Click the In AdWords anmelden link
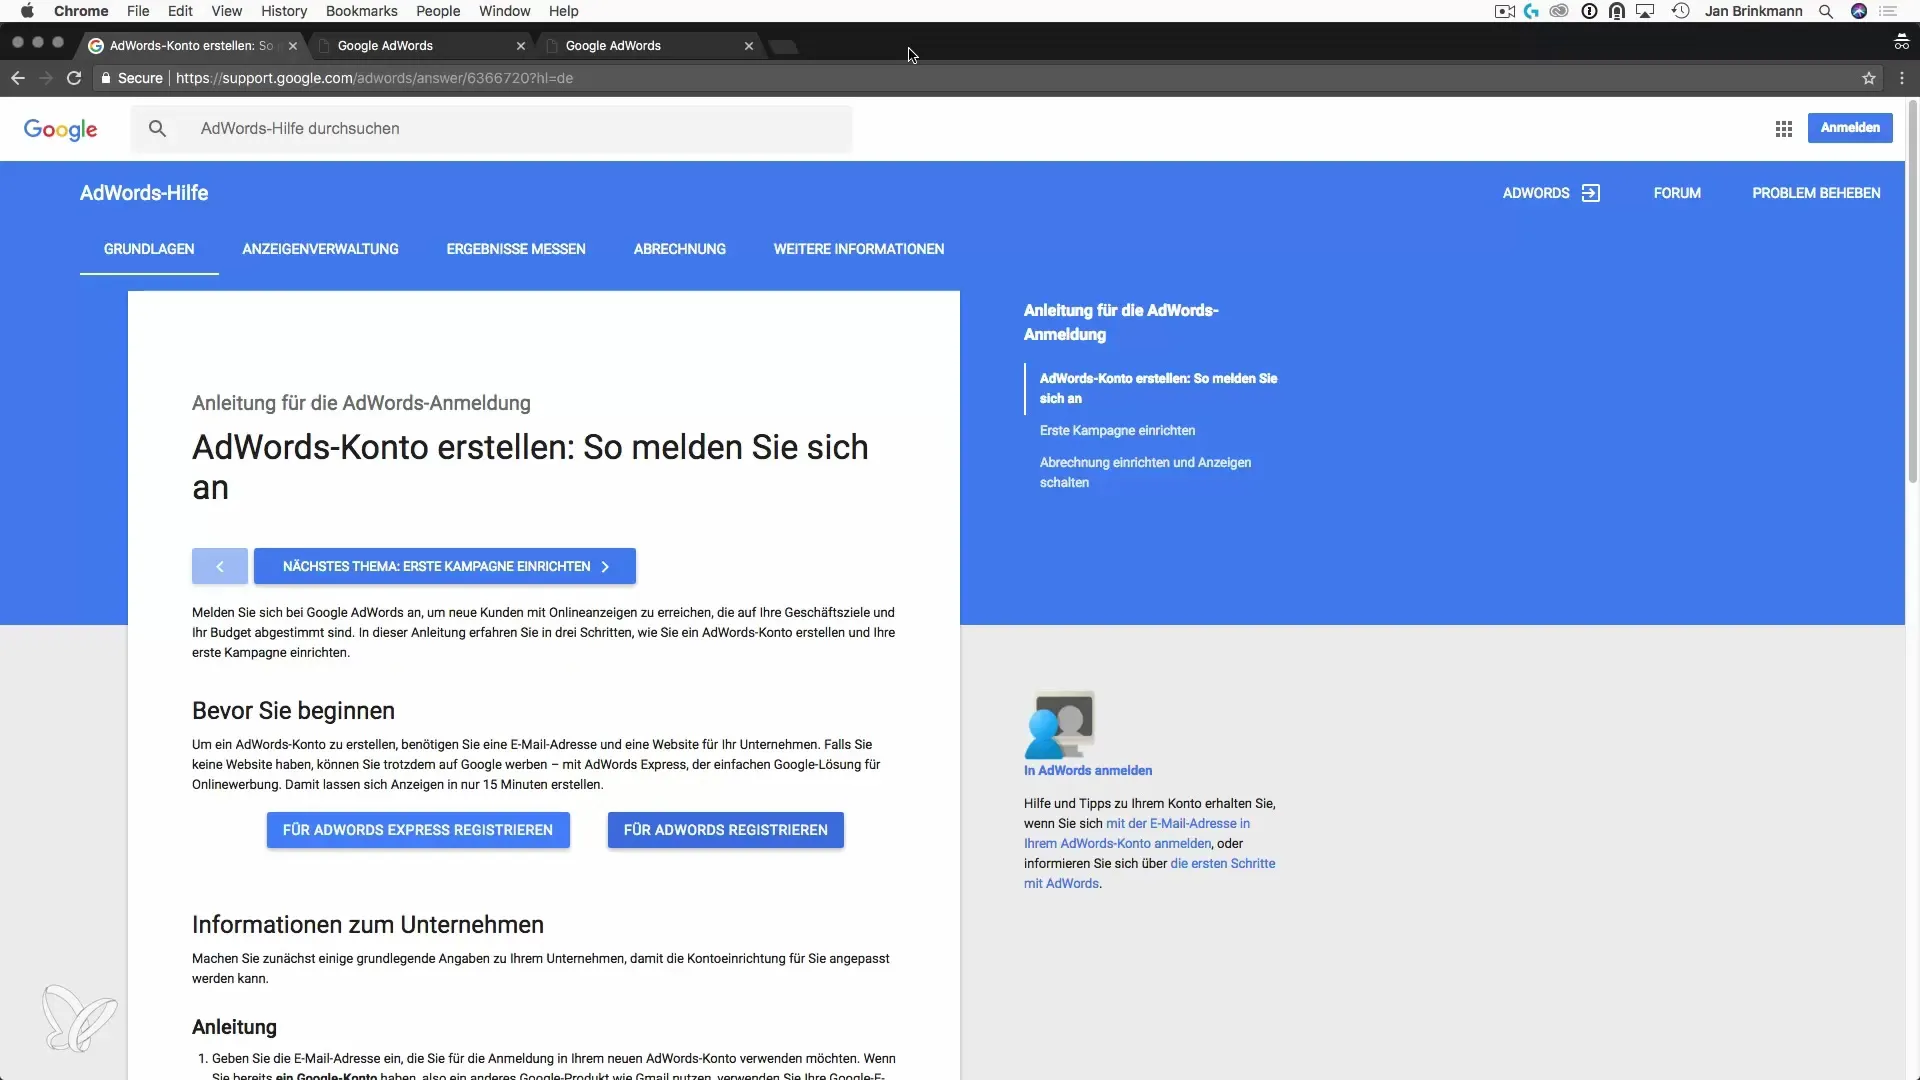The image size is (1920, 1080). pos(1088,770)
